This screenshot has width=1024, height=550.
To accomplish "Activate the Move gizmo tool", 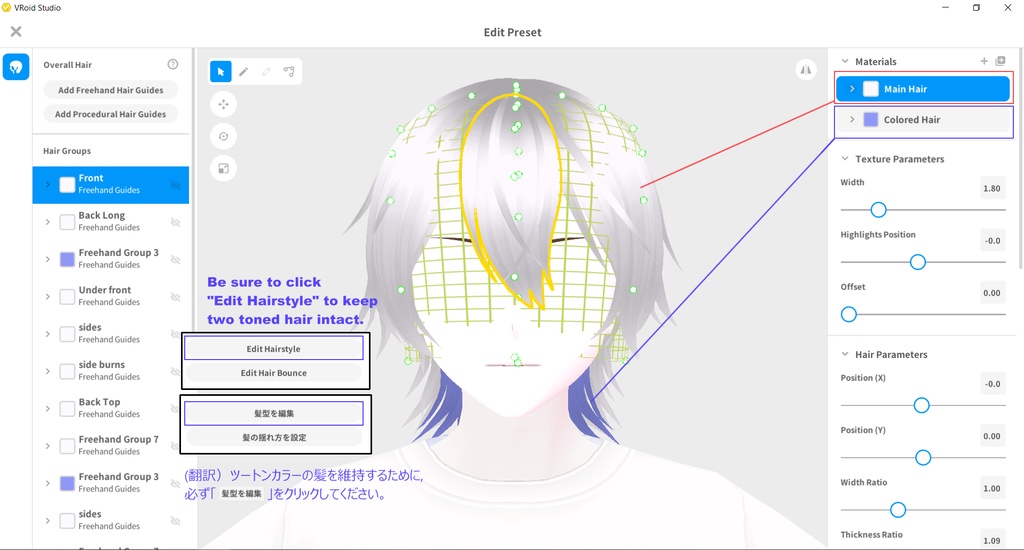I will click(223, 105).
